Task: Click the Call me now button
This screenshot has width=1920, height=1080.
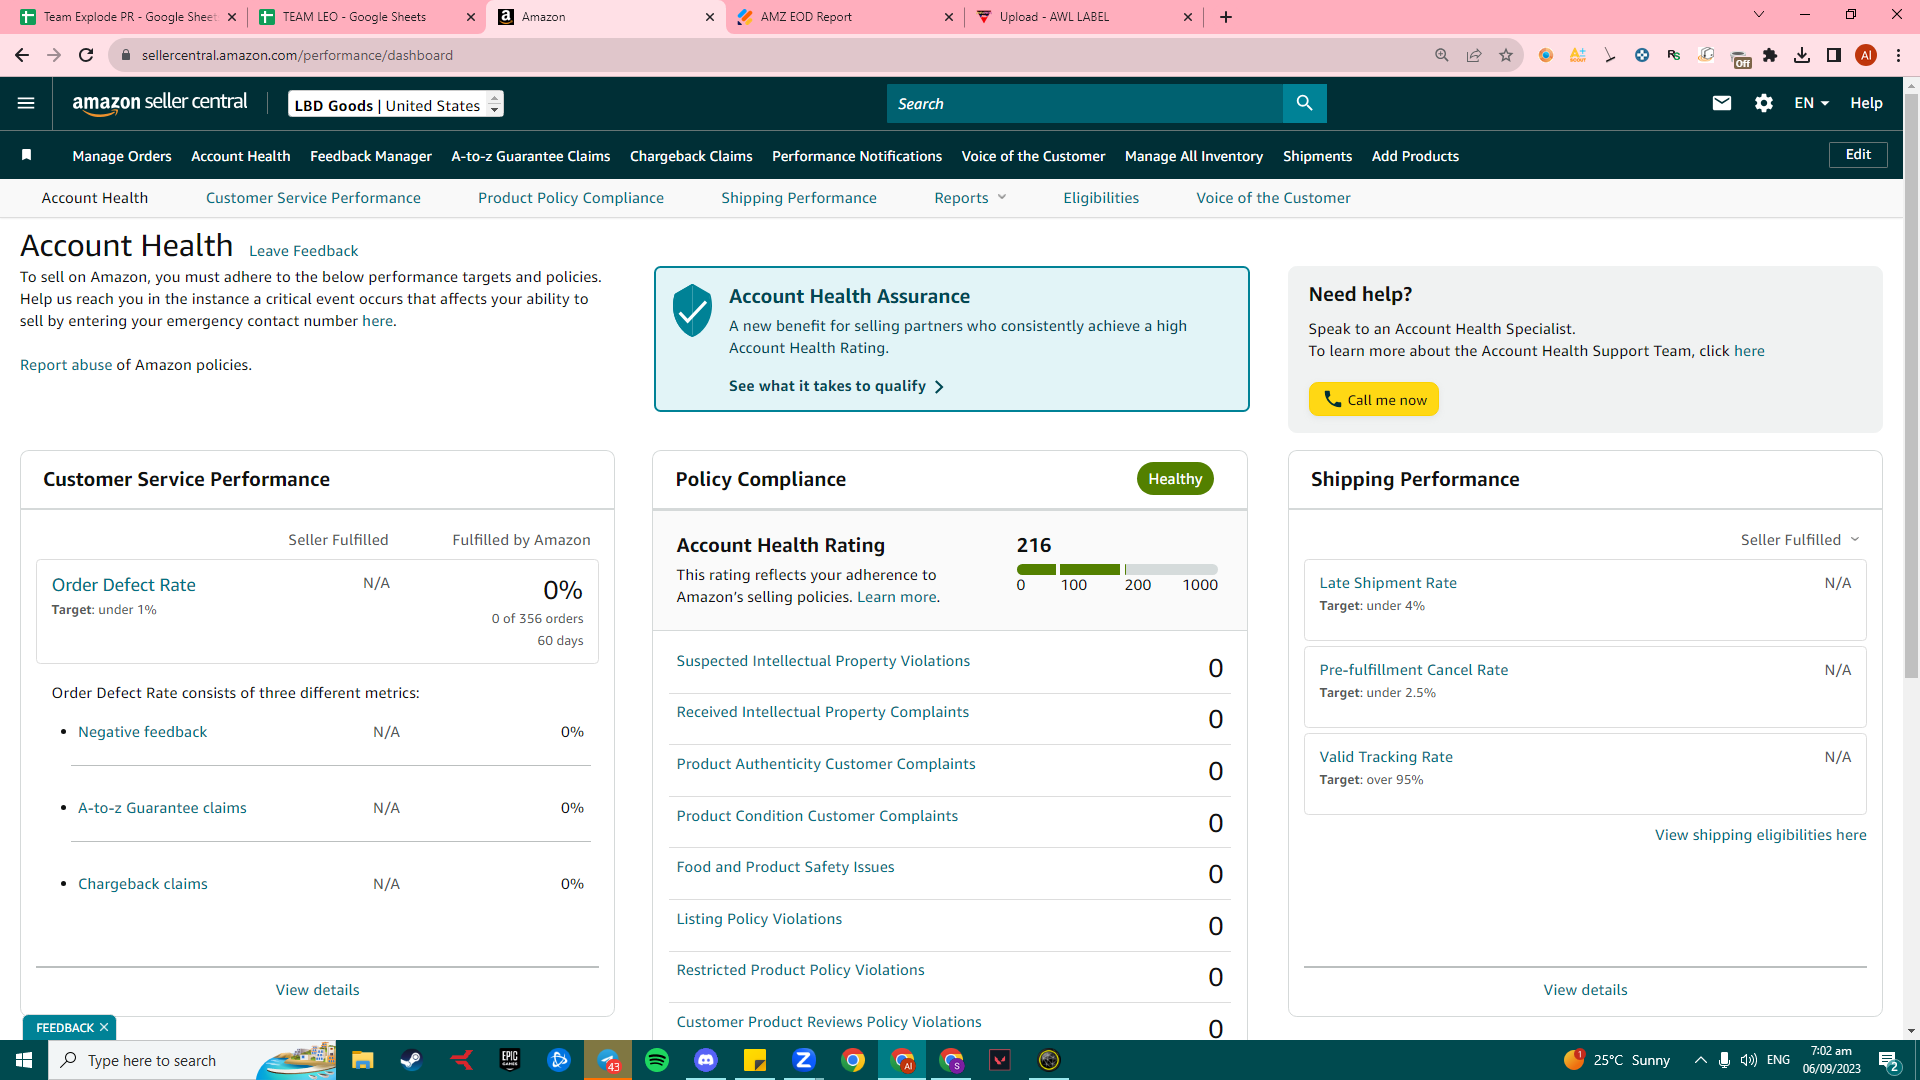Action: tap(1374, 399)
